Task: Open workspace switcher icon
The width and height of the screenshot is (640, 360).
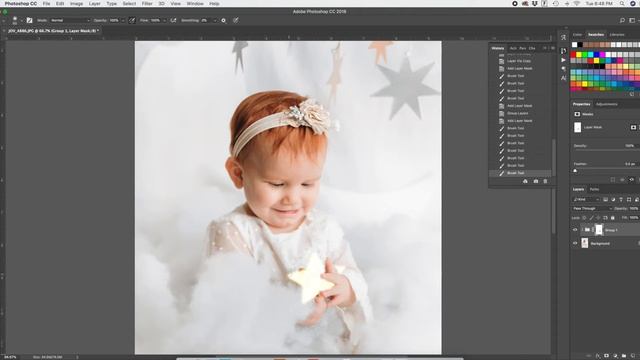Action: pos(632,20)
